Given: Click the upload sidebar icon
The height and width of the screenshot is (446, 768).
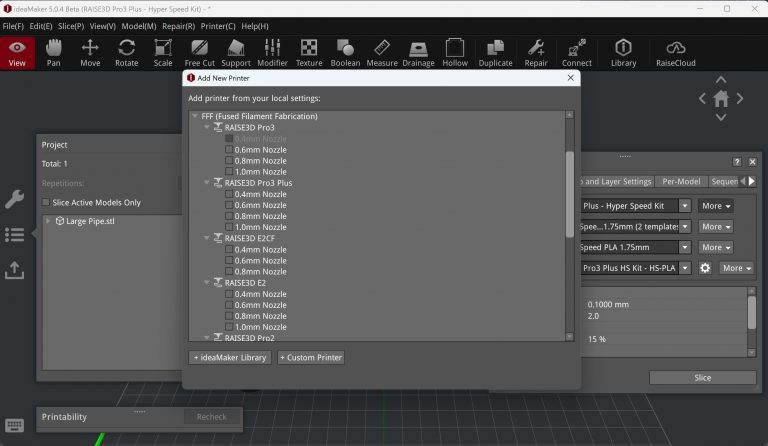Looking at the screenshot, I should tap(14, 270).
